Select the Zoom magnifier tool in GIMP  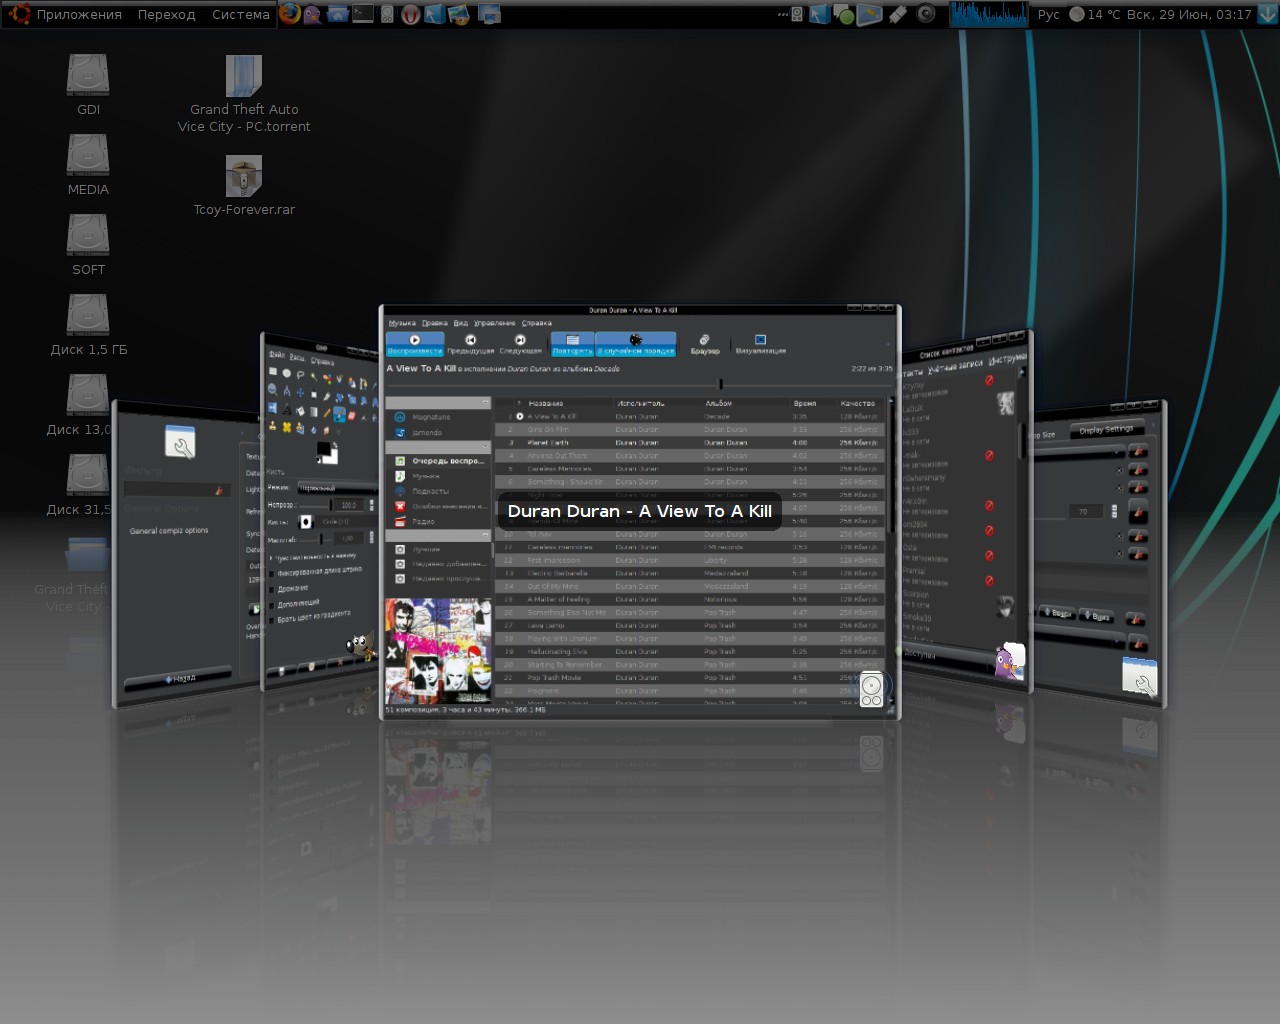(272, 389)
